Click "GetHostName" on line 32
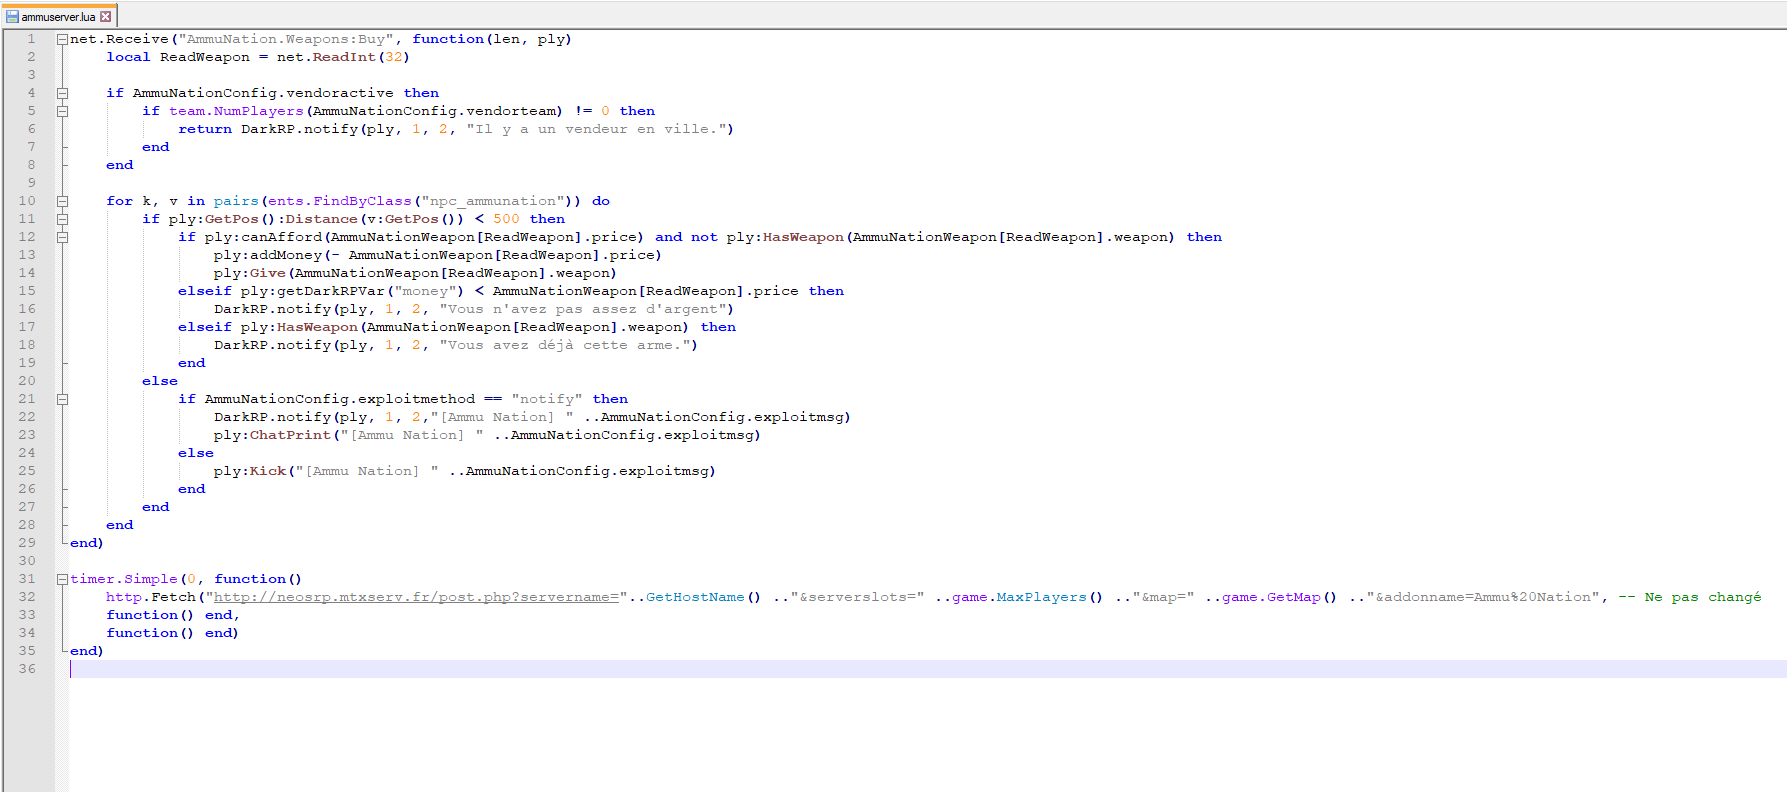 (x=695, y=597)
